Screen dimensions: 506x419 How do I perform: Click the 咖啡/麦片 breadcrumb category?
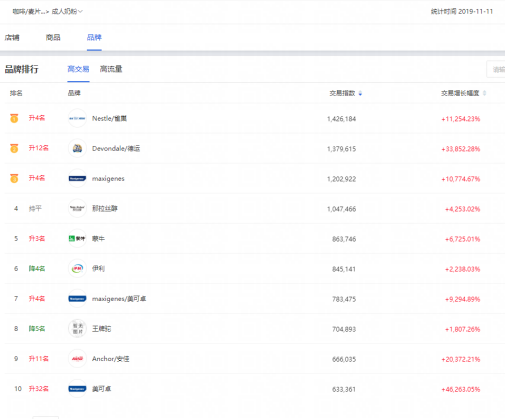click(x=28, y=11)
